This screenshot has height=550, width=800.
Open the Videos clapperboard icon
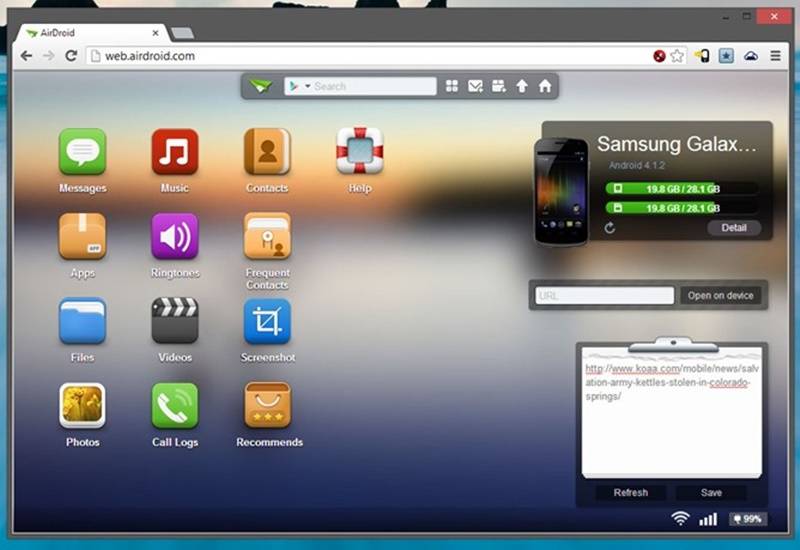click(175, 321)
